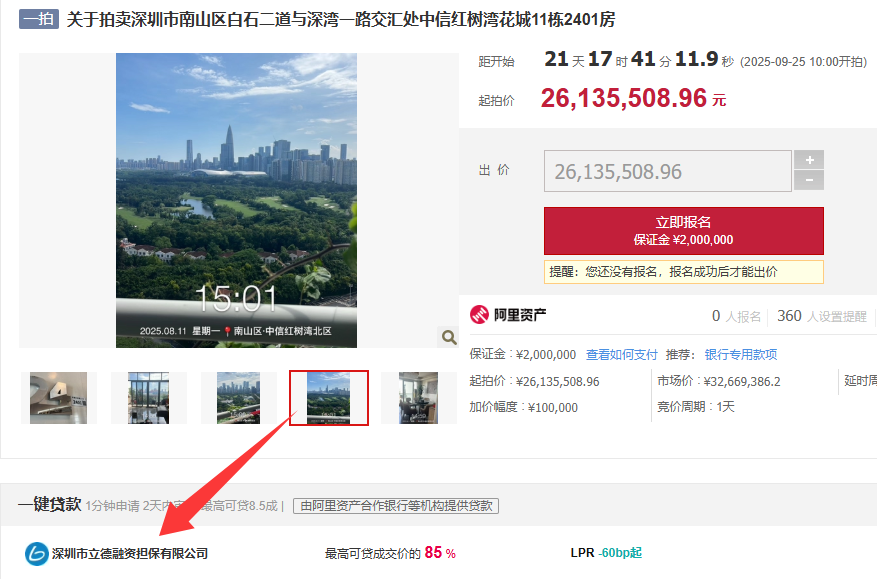
Task: Click the 深圳市立德融资担保 company logo
Action: pos(36,554)
